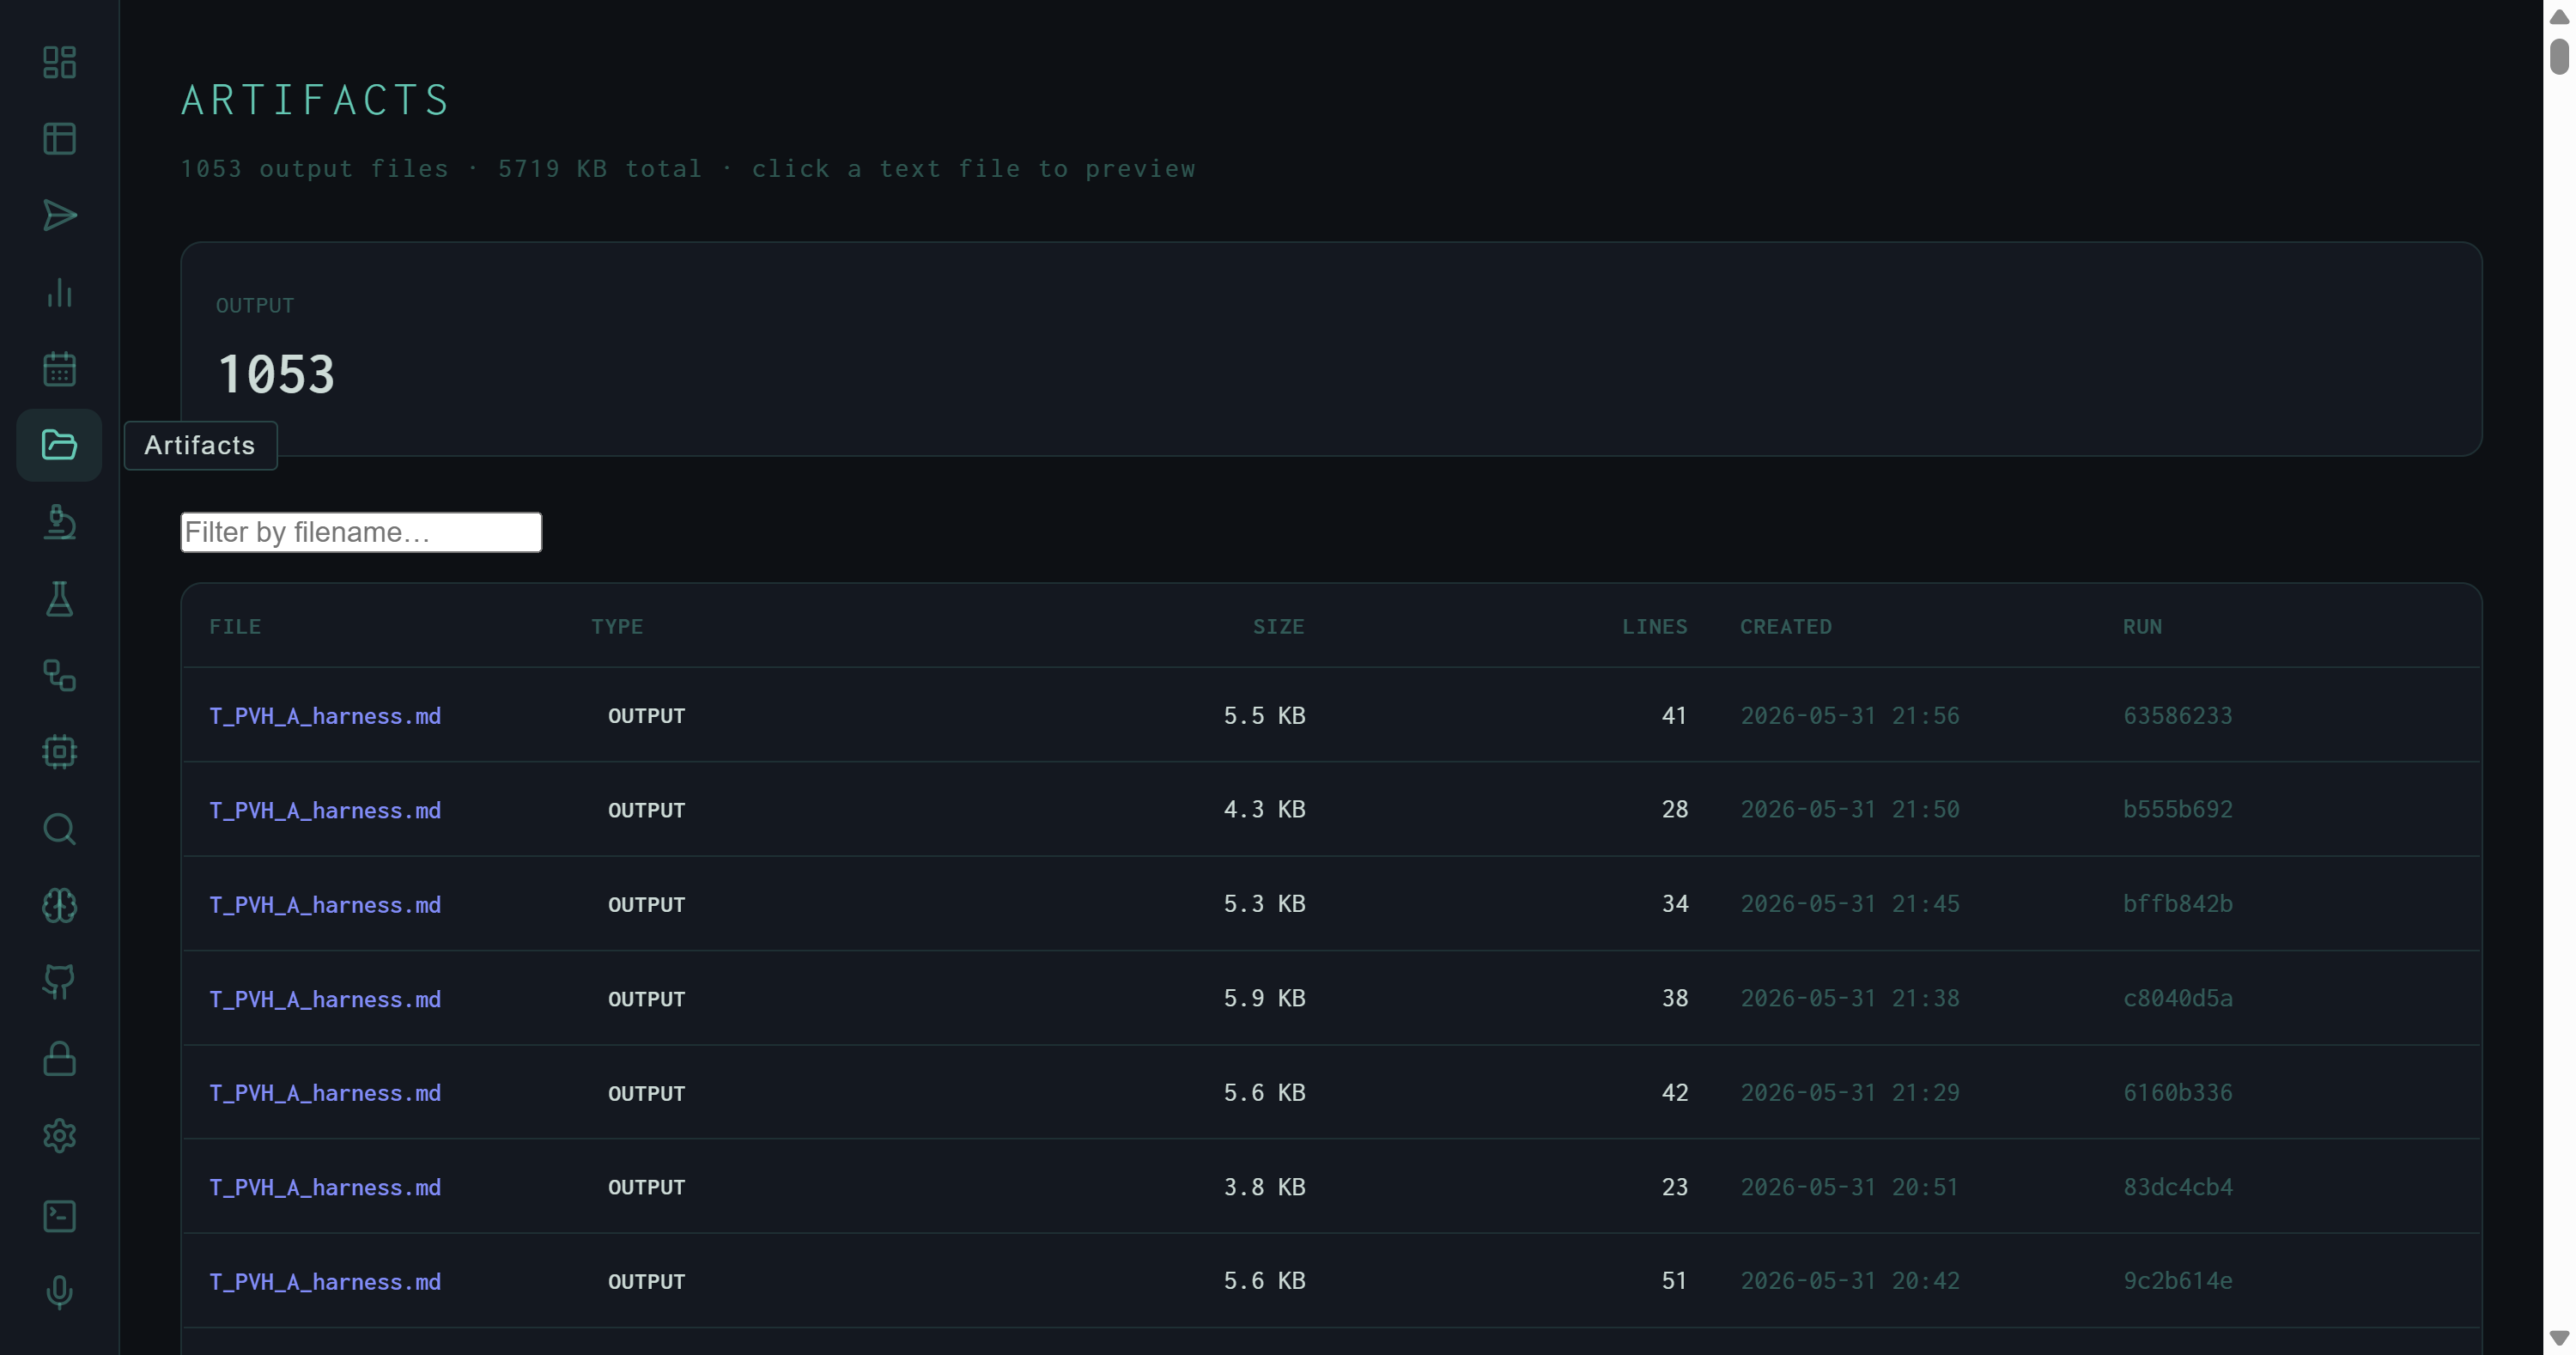Click the 3.8 KB size value

pyautogui.click(x=1264, y=1187)
